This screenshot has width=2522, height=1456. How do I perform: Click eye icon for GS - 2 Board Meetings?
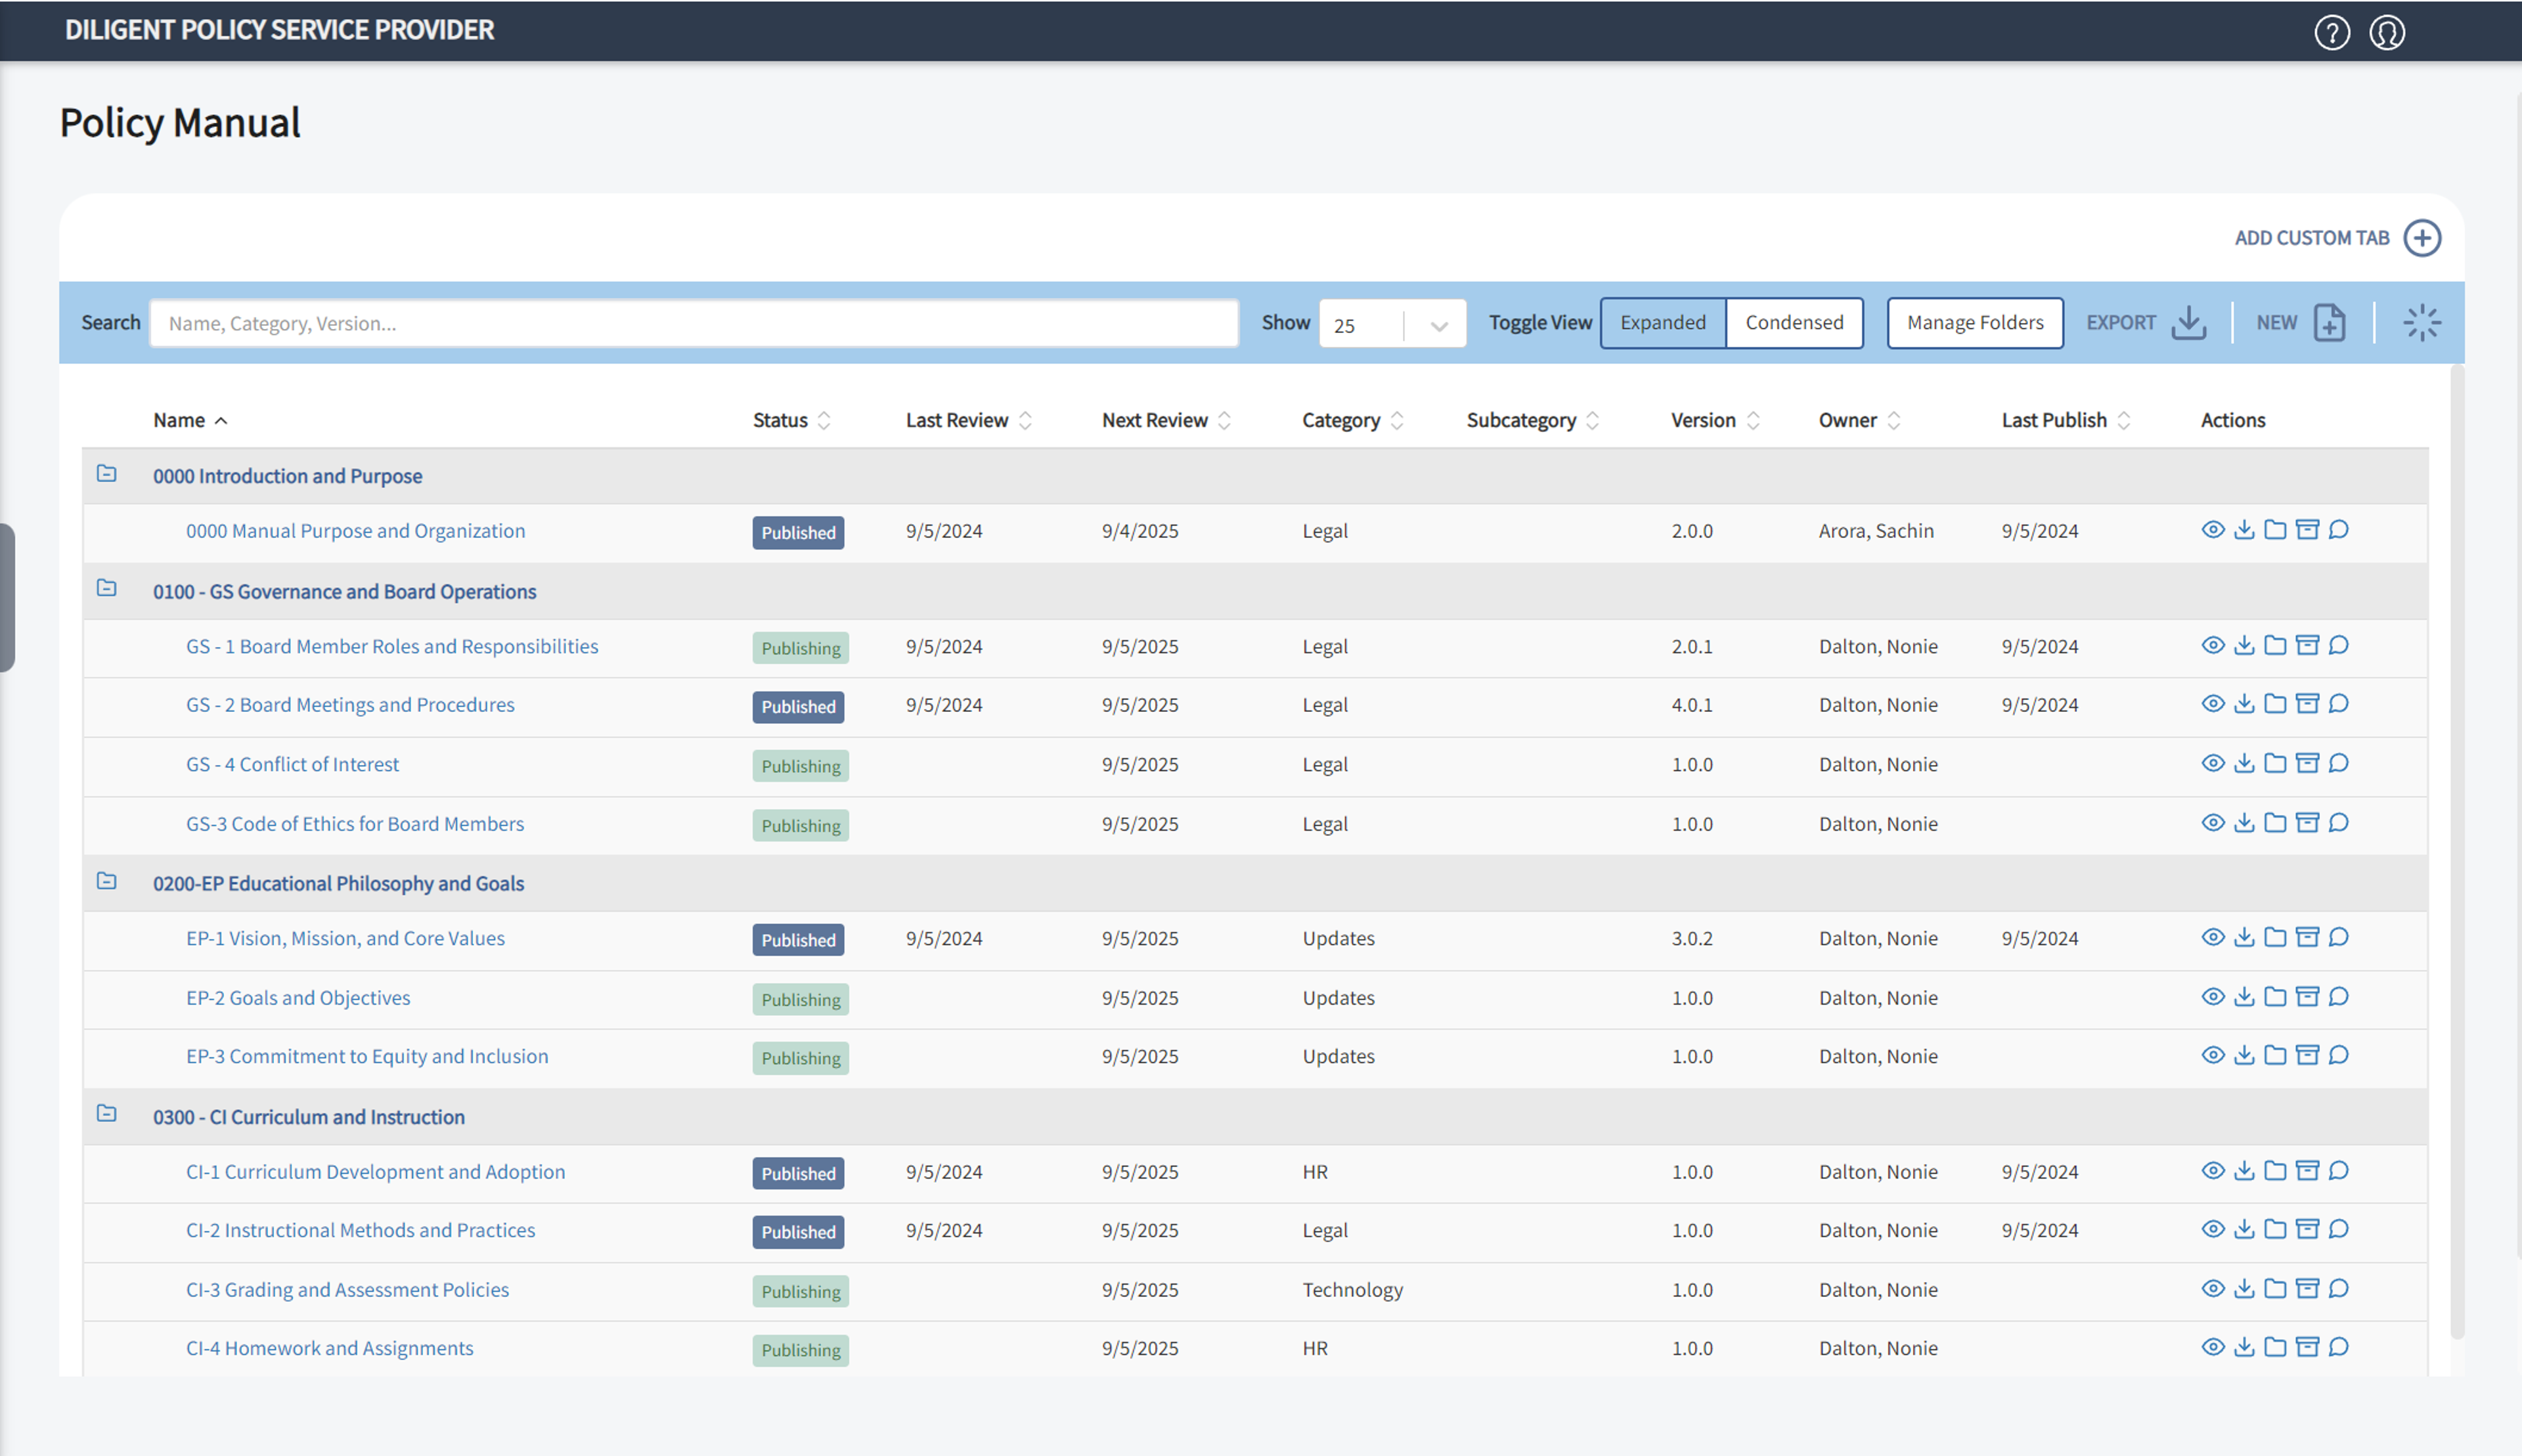coord(2213,704)
